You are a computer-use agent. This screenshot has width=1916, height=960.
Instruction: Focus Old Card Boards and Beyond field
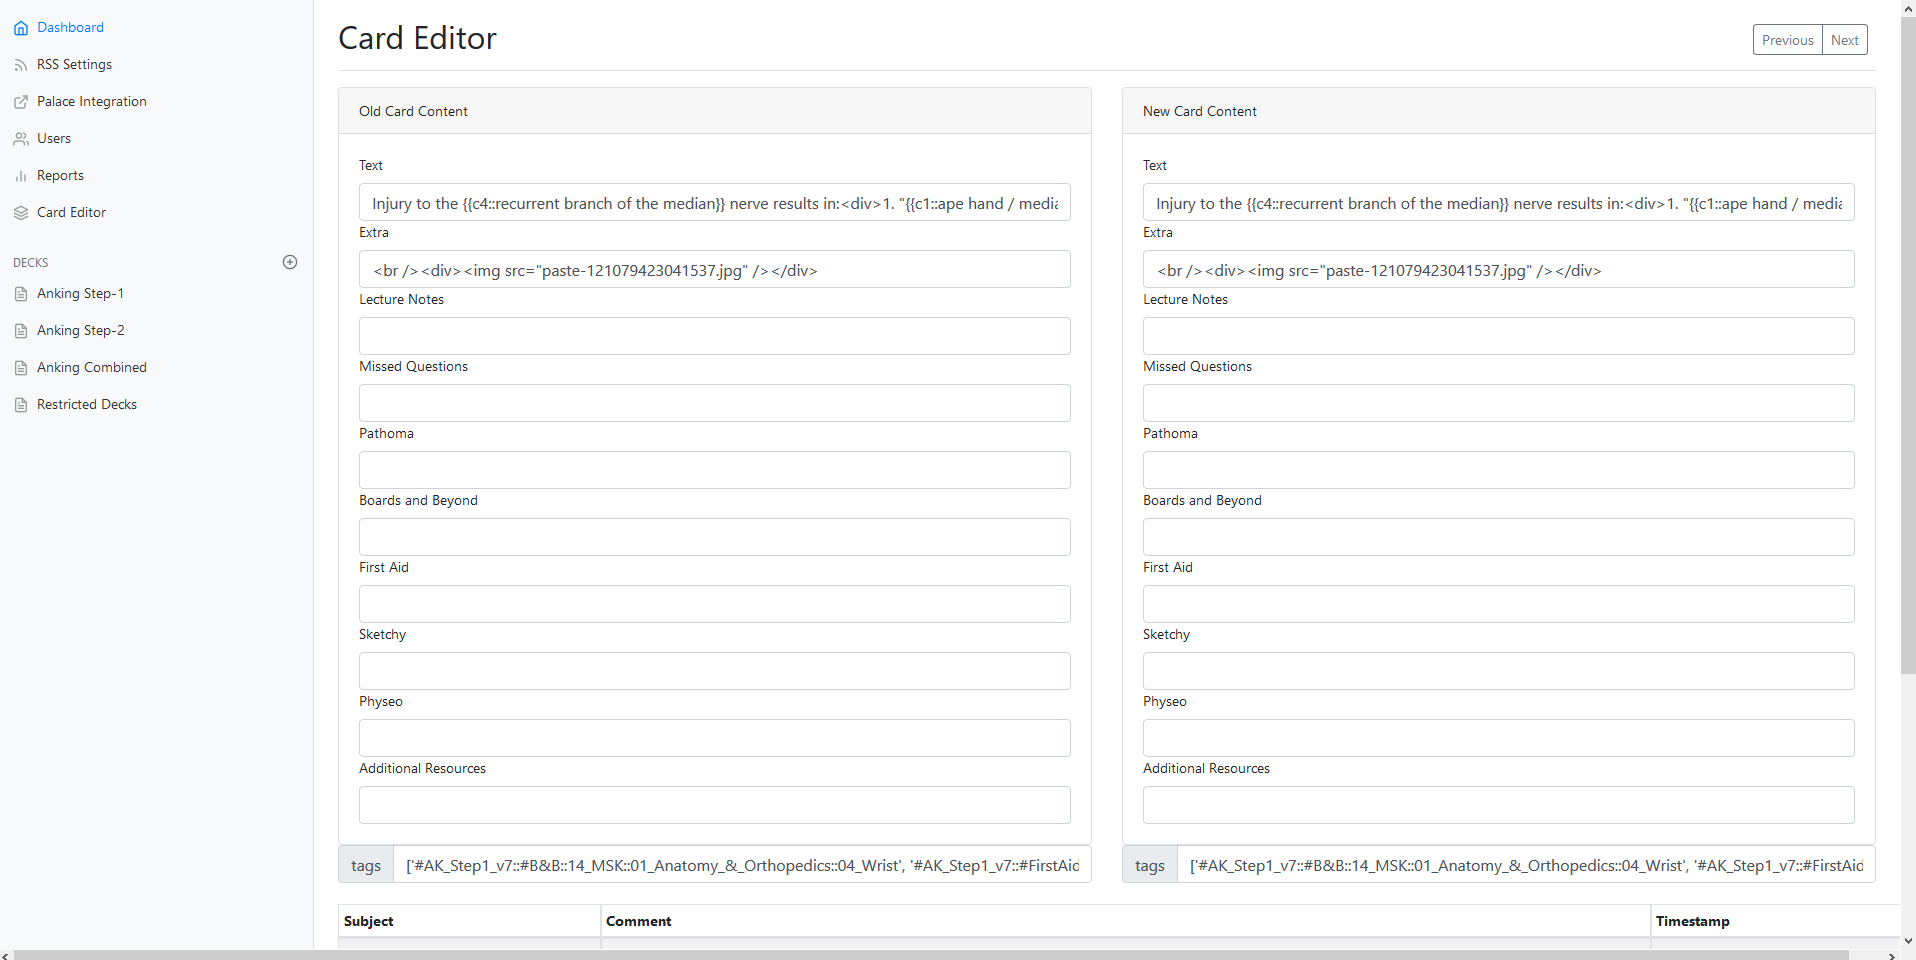coord(714,538)
